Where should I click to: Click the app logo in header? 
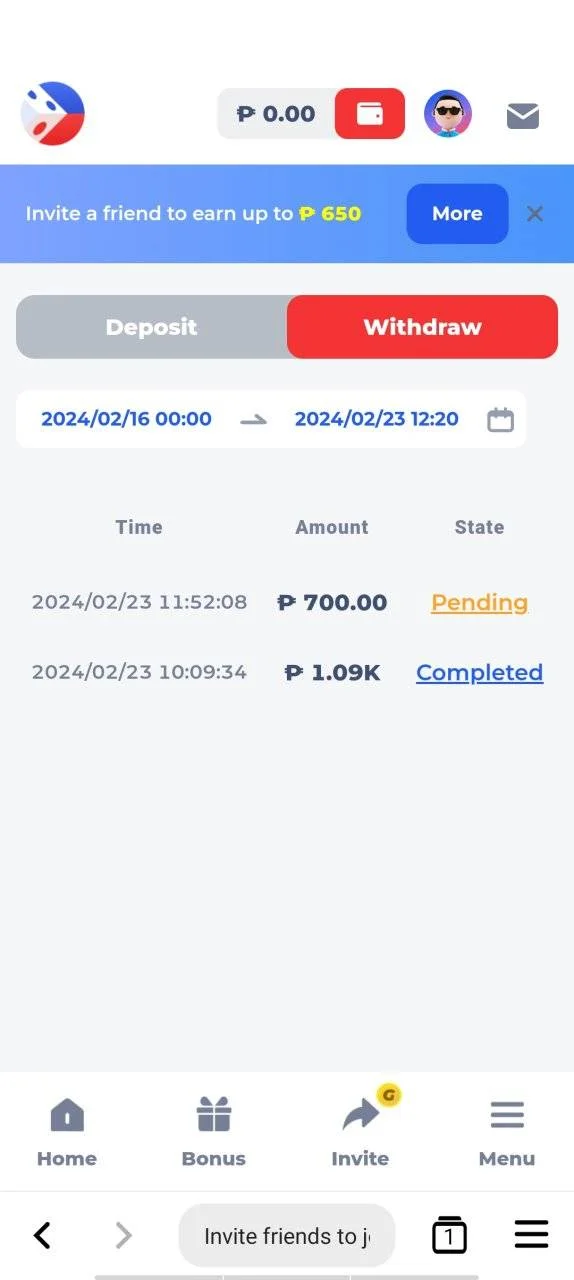53,113
